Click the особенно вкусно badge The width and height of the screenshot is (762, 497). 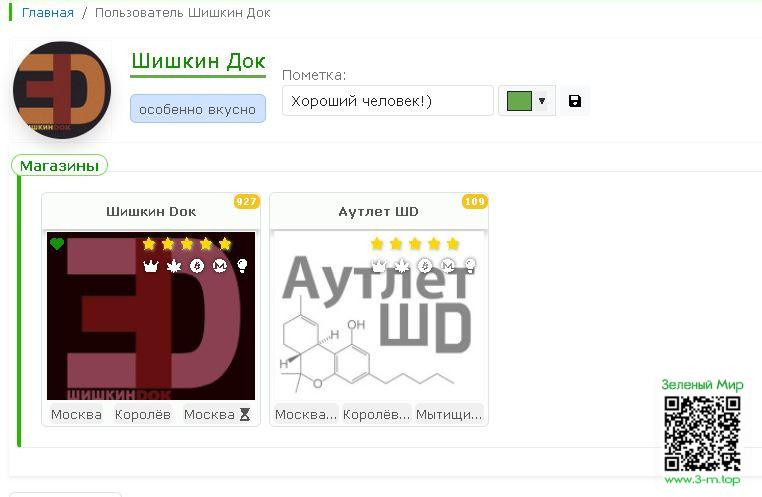[x=197, y=109]
